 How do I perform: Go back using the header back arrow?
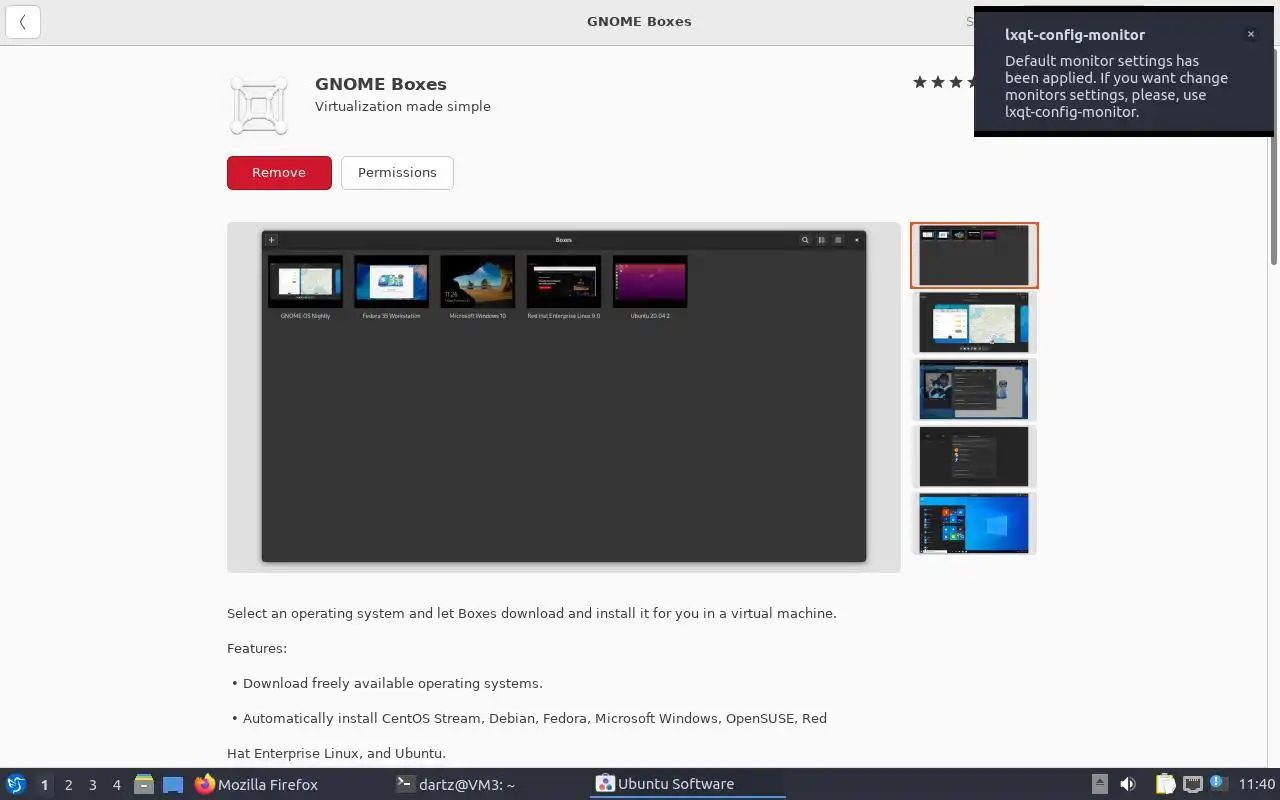[x=22, y=22]
